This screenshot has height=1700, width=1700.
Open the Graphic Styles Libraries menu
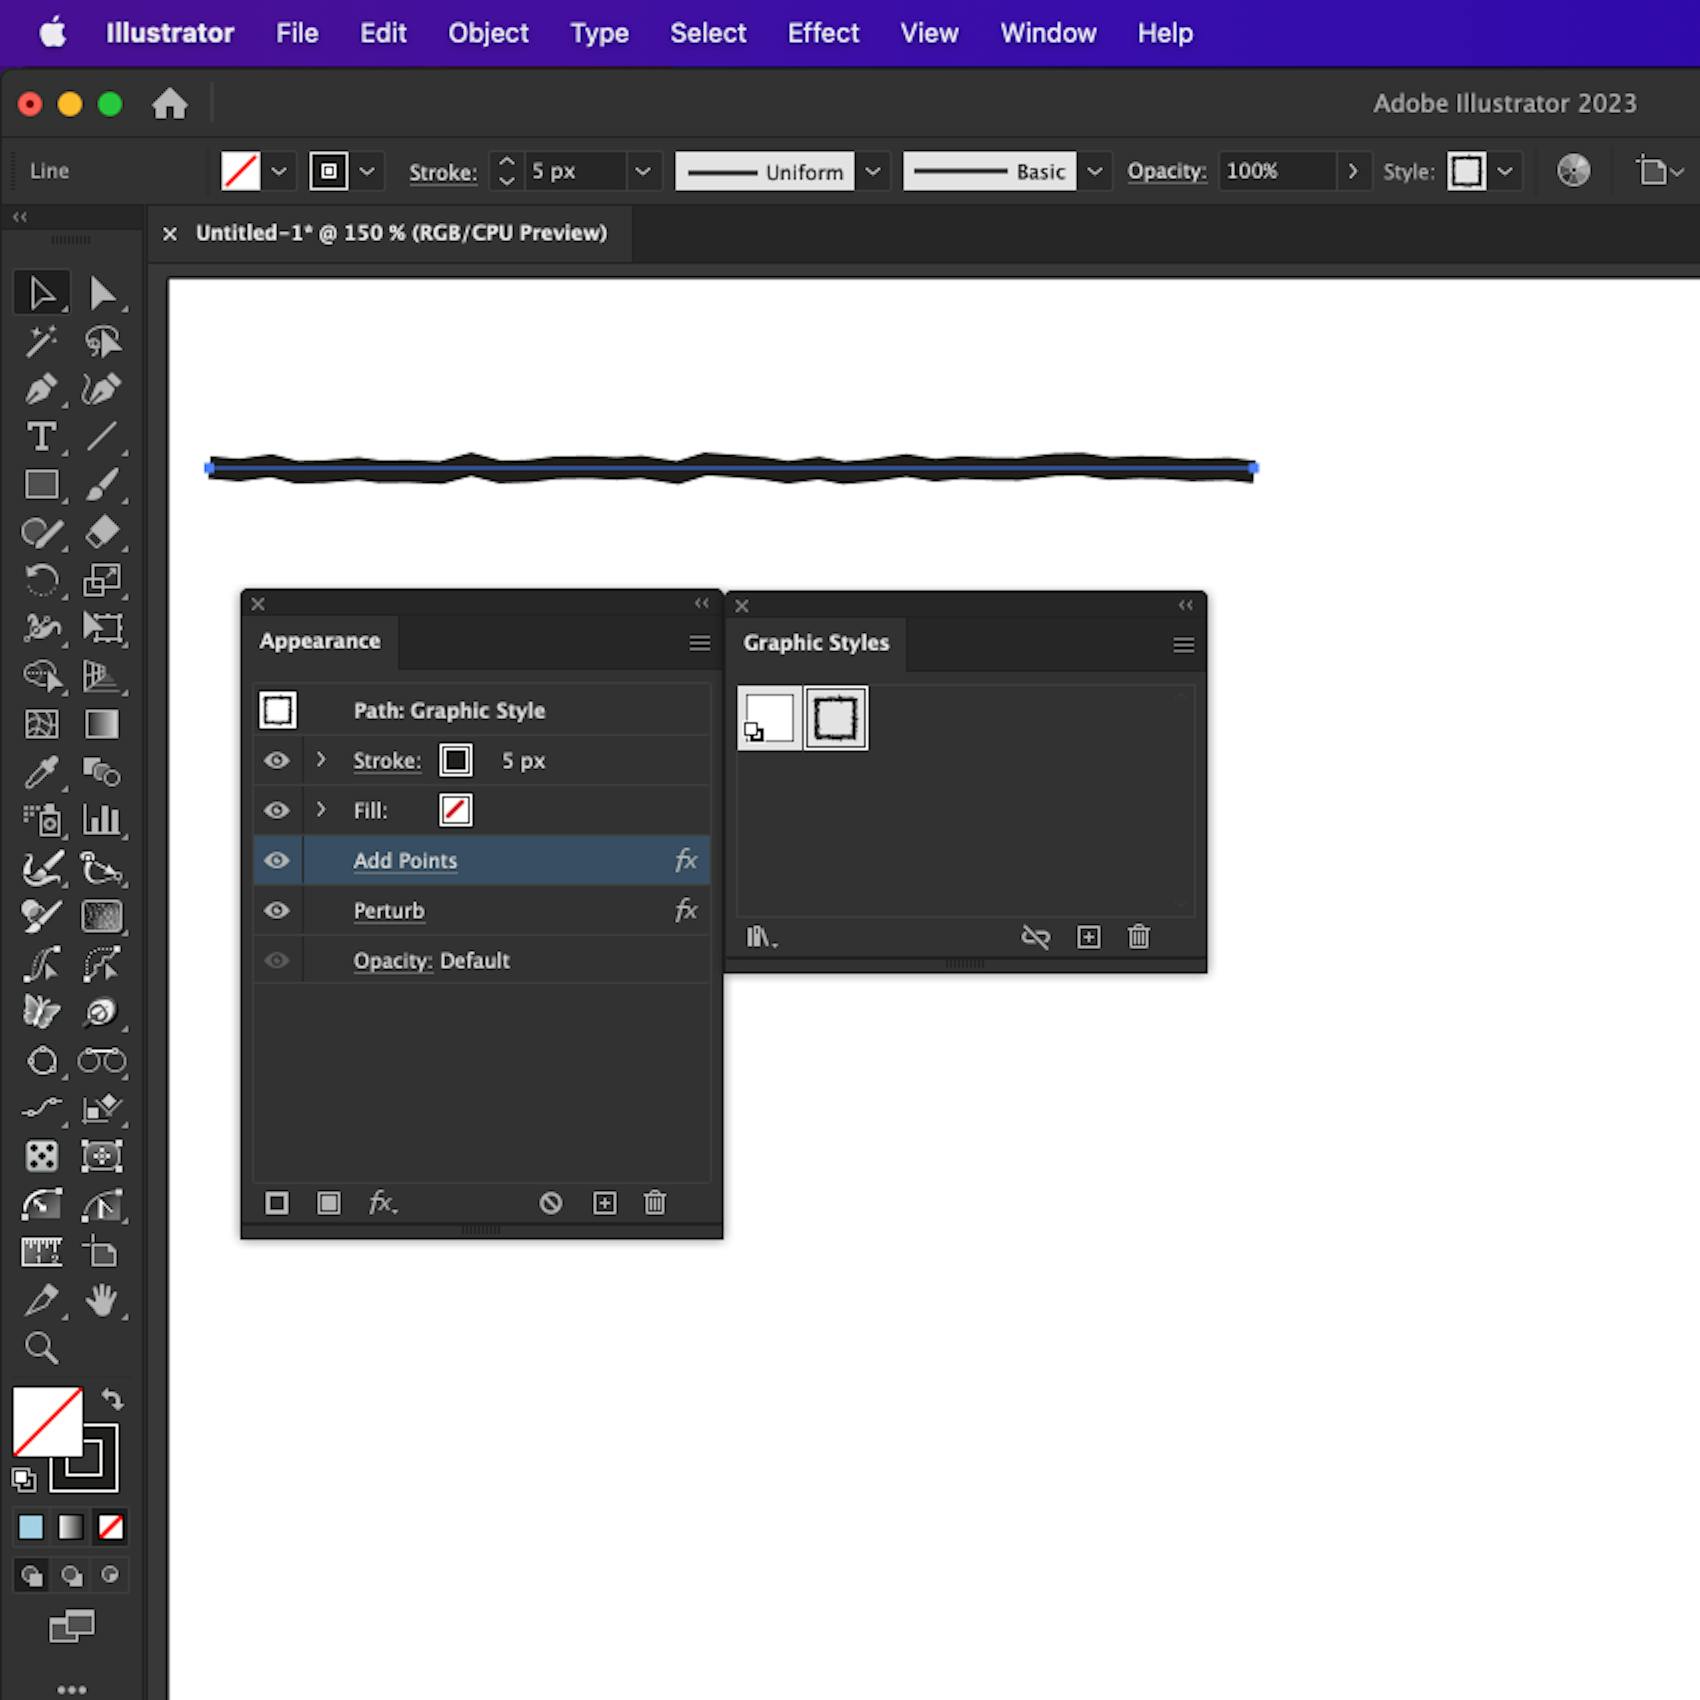pos(762,937)
